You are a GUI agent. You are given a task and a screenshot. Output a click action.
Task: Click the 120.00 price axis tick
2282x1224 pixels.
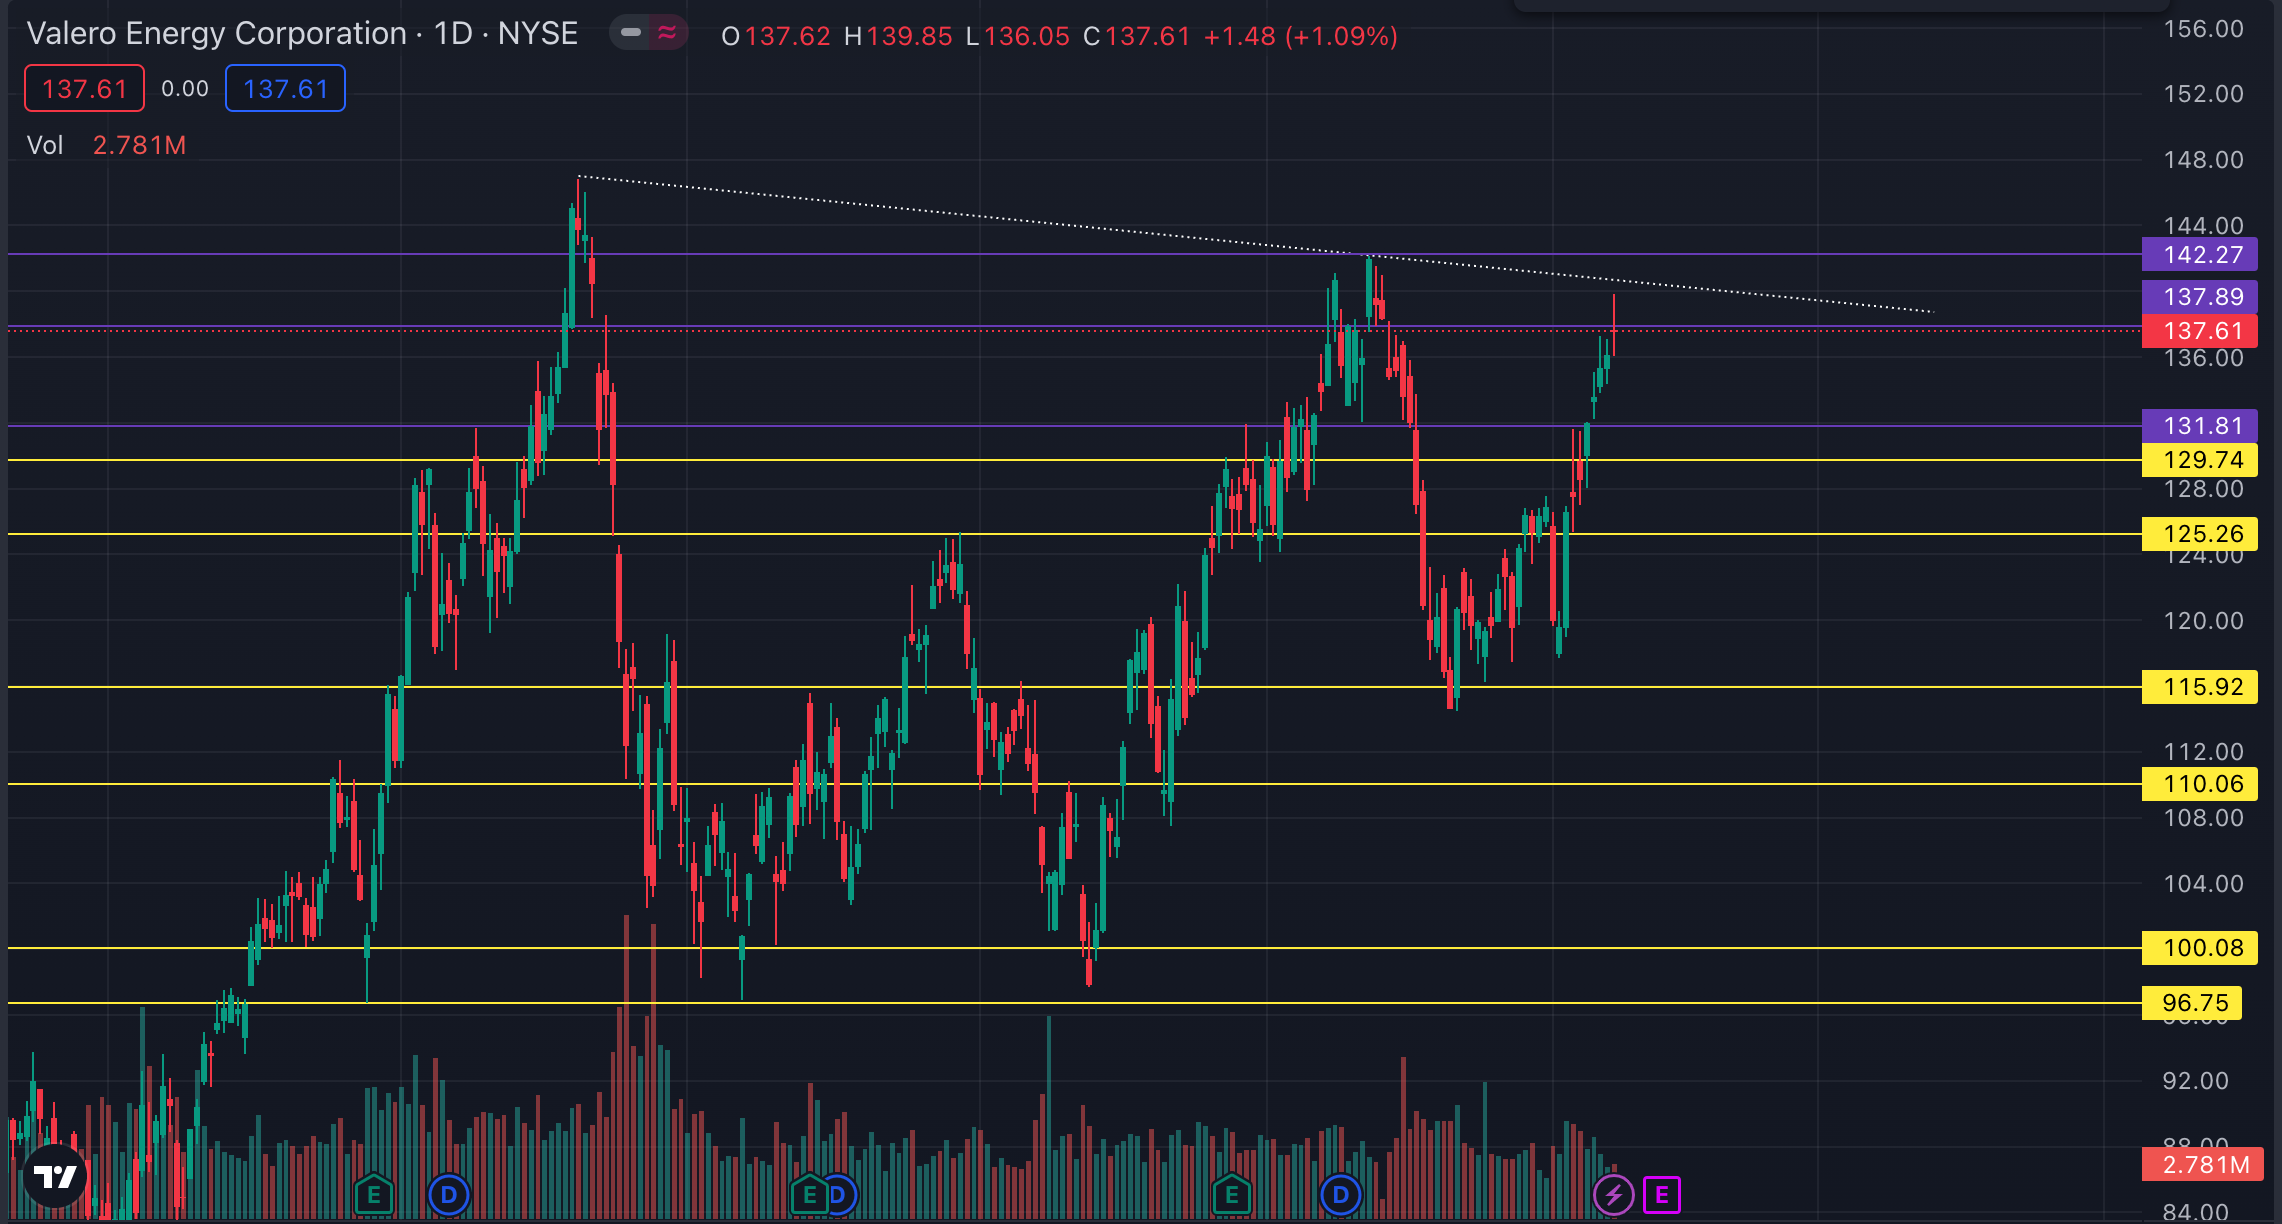point(2203,621)
